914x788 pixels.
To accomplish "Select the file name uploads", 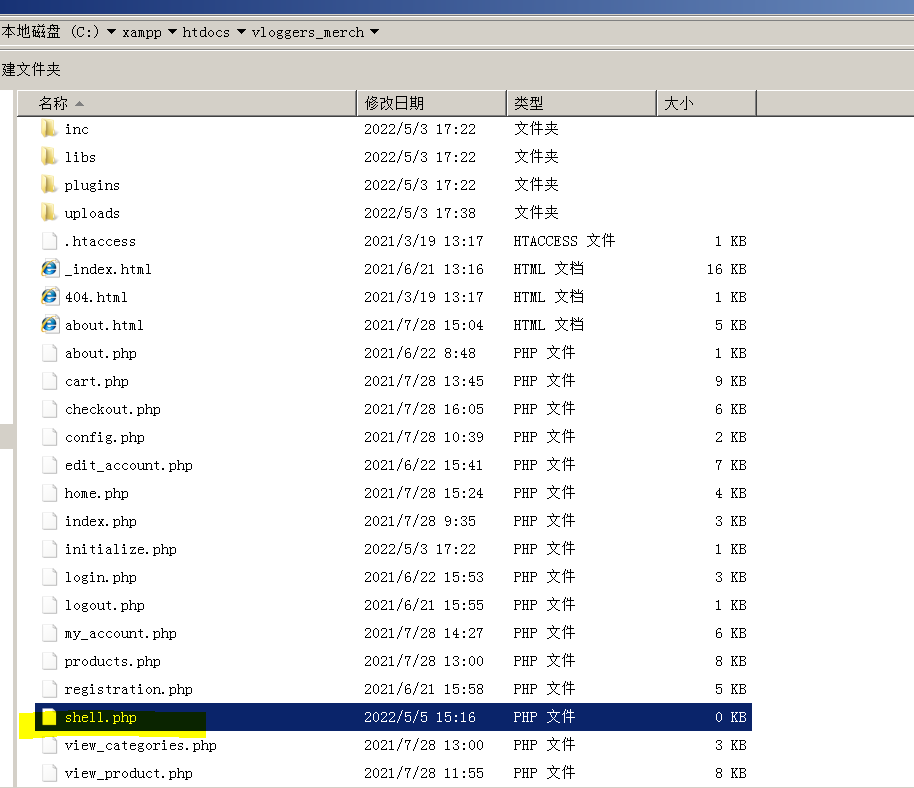I will 92,213.
